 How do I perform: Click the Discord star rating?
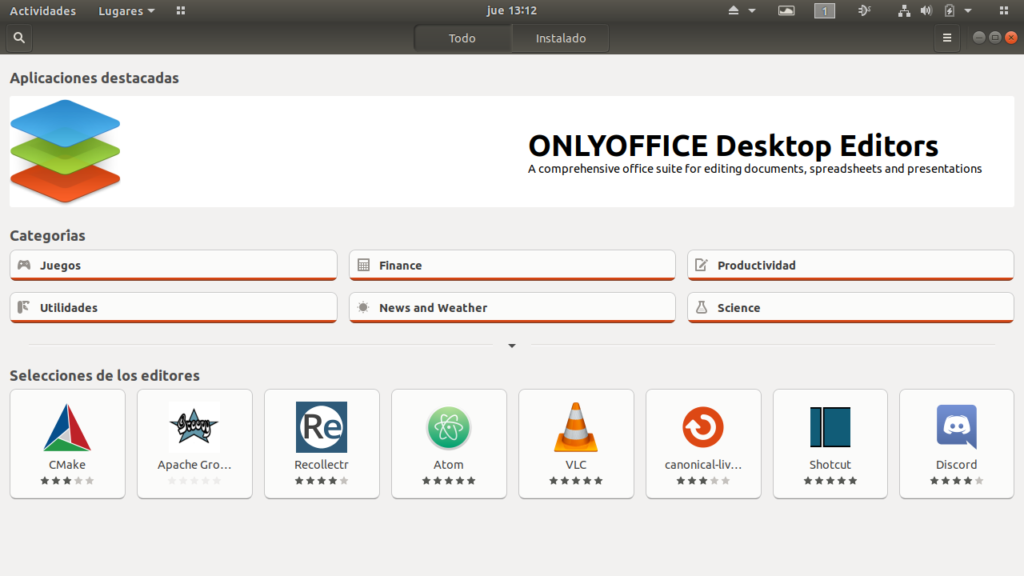point(957,481)
